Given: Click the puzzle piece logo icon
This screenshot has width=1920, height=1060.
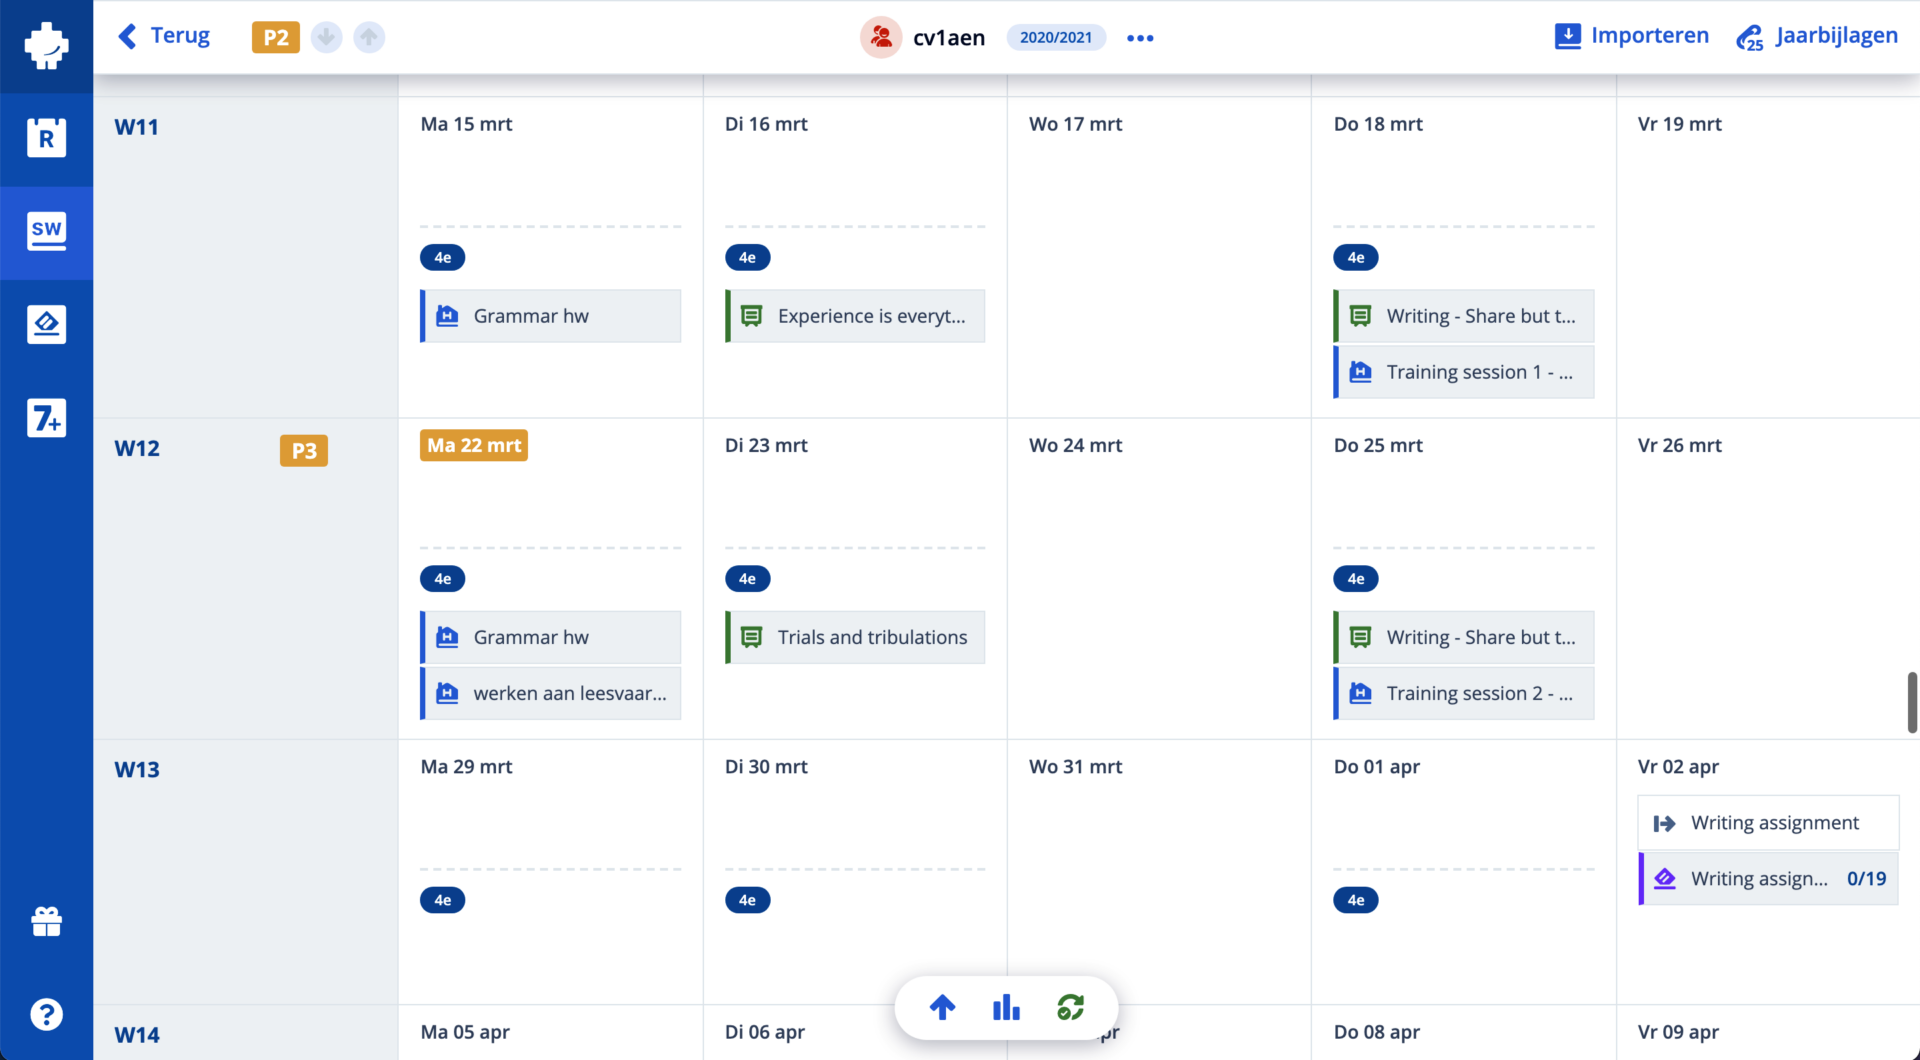Looking at the screenshot, I should click(46, 46).
